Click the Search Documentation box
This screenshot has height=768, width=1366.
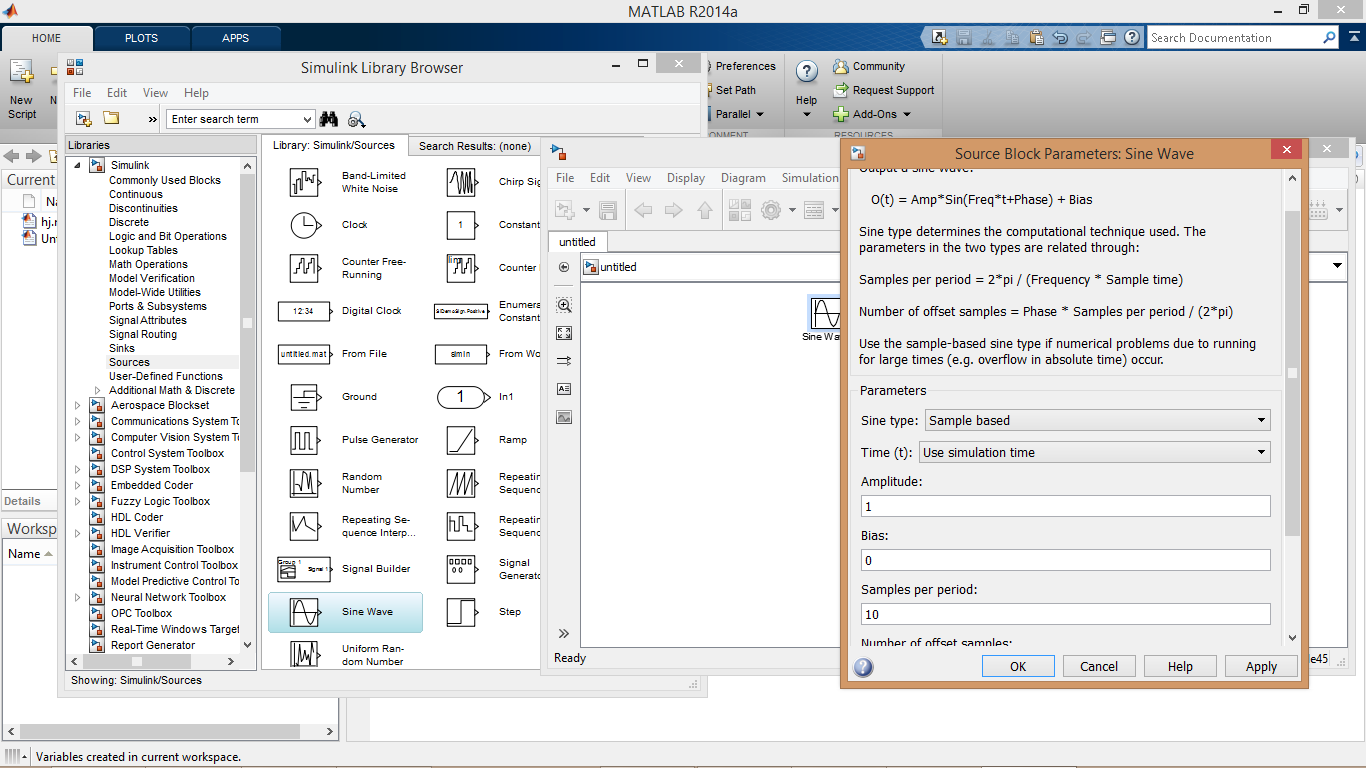(x=1242, y=38)
